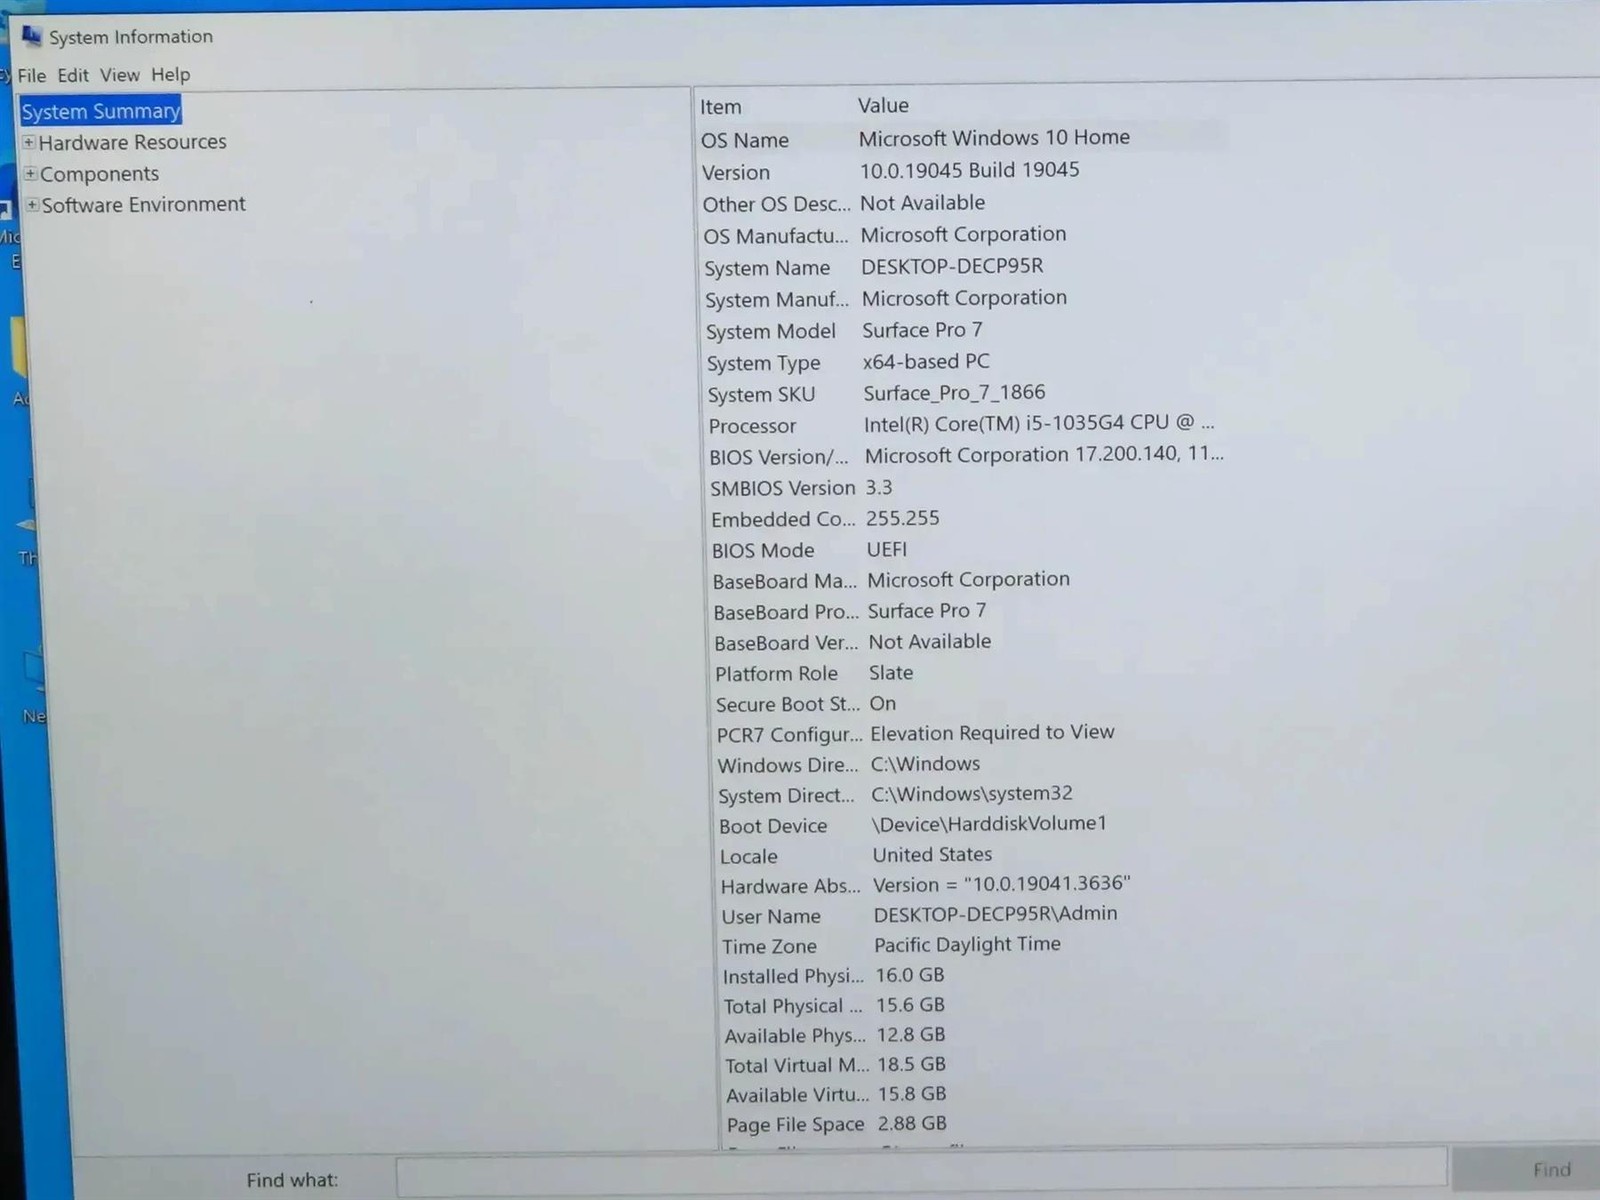This screenshot has height=1200, width=1600.
Task: Select the BIOS Version/... row label
Action: click(778, 457)
